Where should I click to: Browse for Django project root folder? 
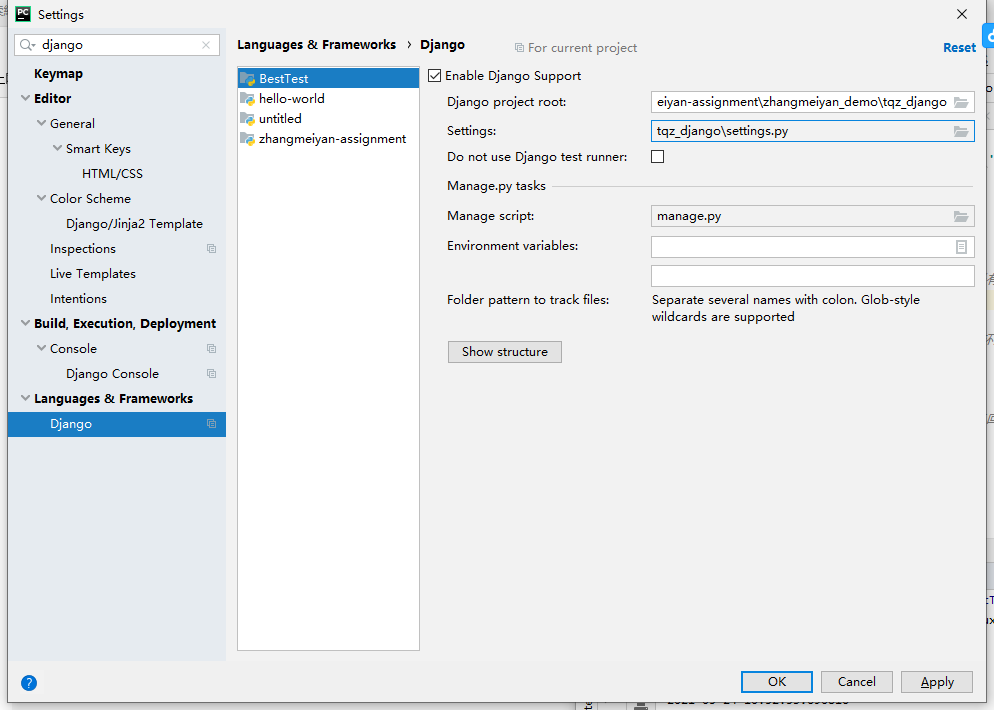pyautogui.click(x=961, y=102)
